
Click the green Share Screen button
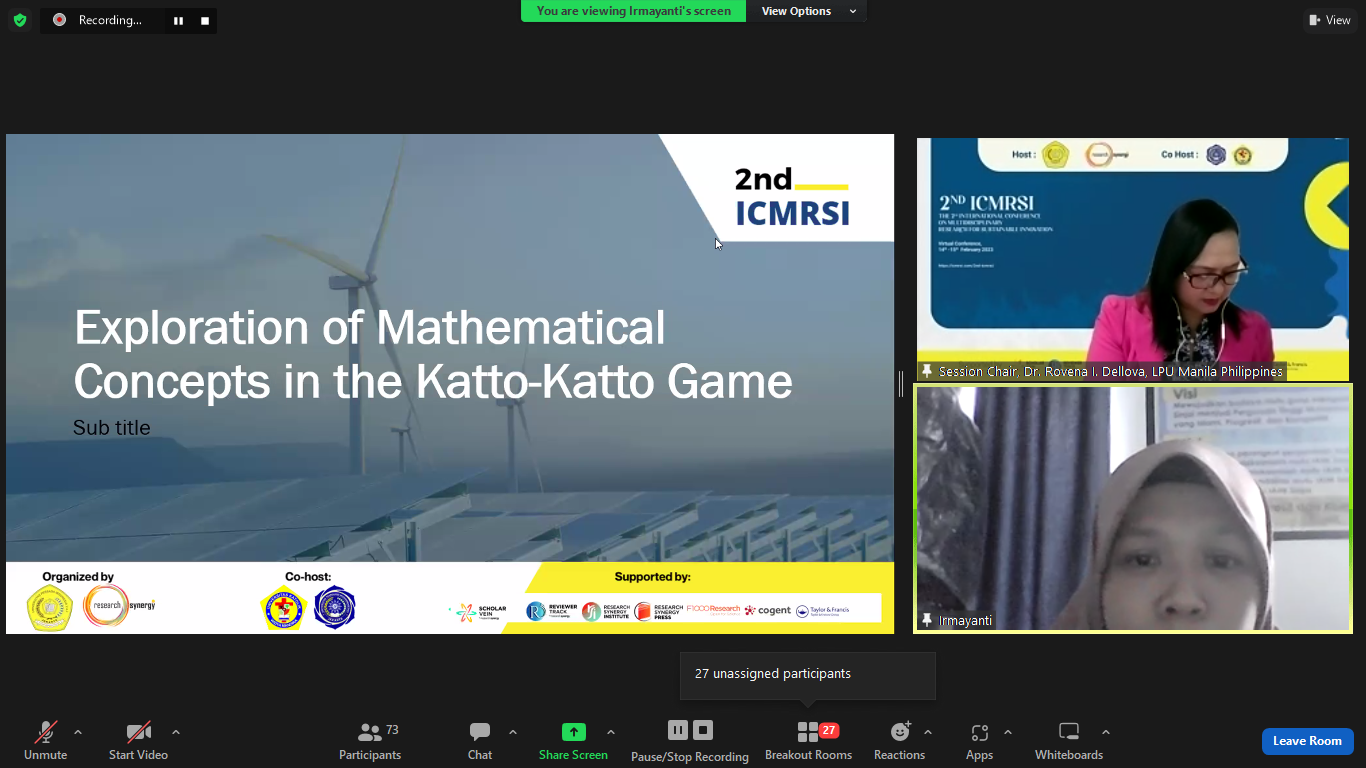tap(573, 740)
